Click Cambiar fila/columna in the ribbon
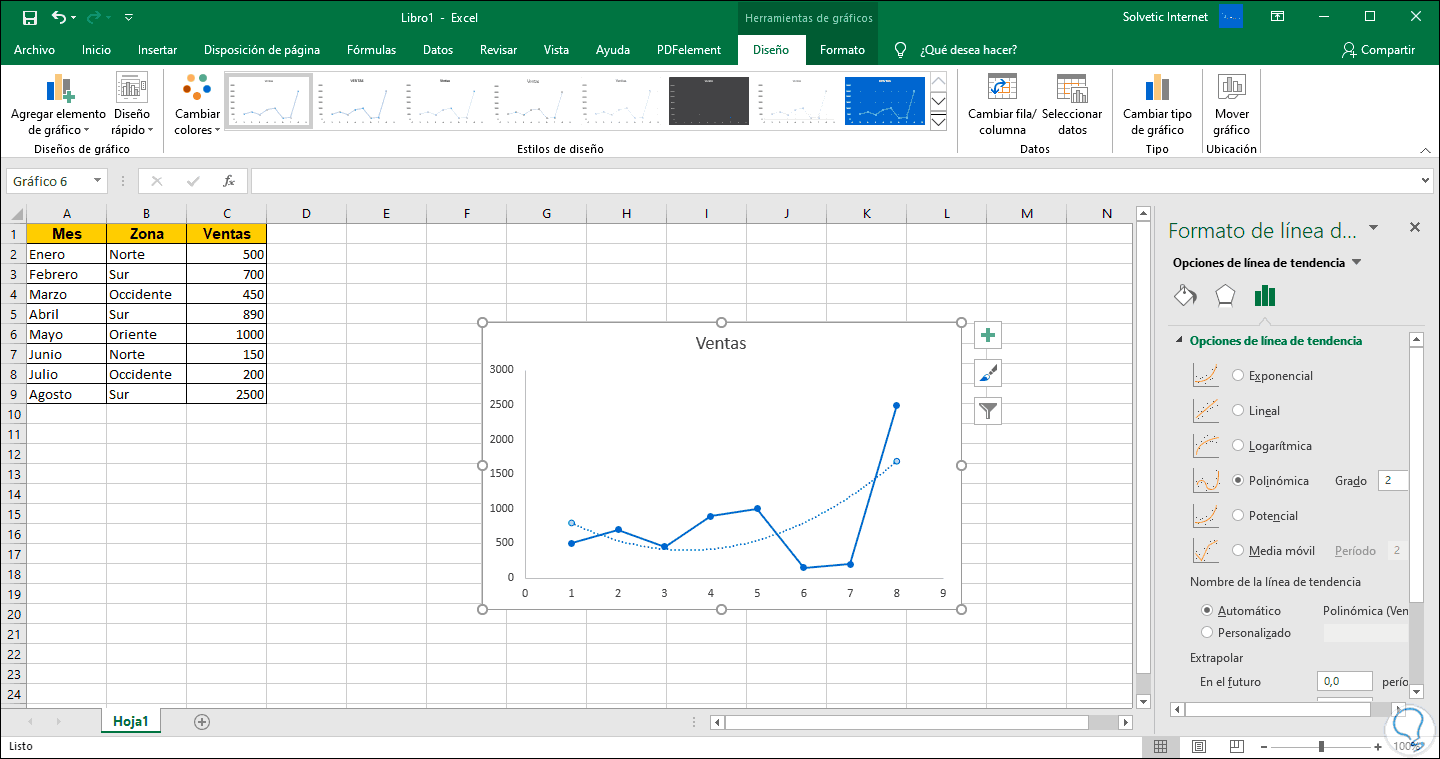The height and width of the screenshot is (759, 1440). click(1002, 104)
